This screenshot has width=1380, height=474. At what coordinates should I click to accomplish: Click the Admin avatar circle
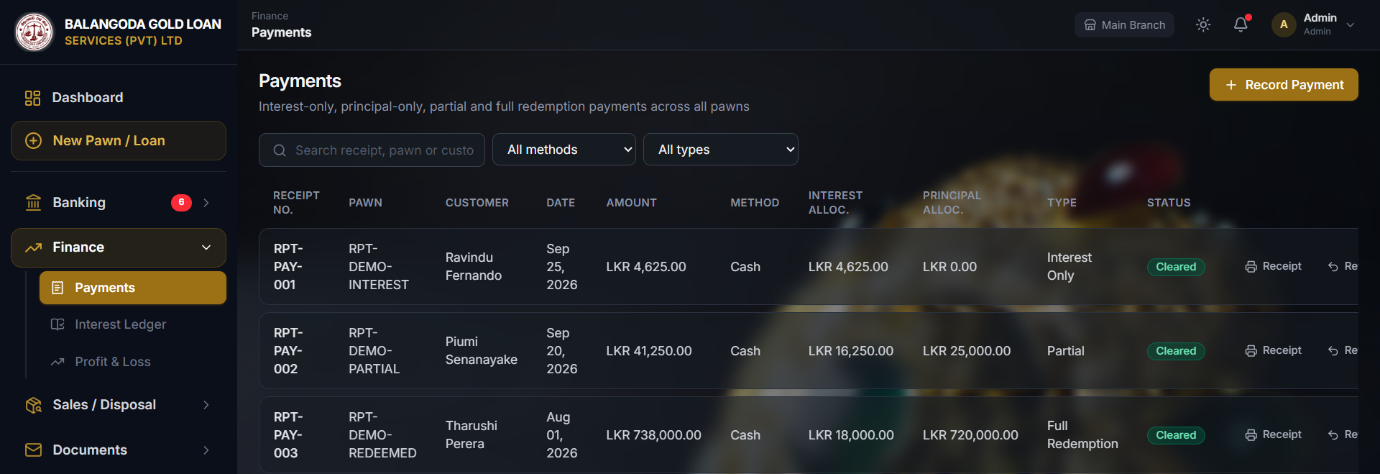click(1284, 25)
